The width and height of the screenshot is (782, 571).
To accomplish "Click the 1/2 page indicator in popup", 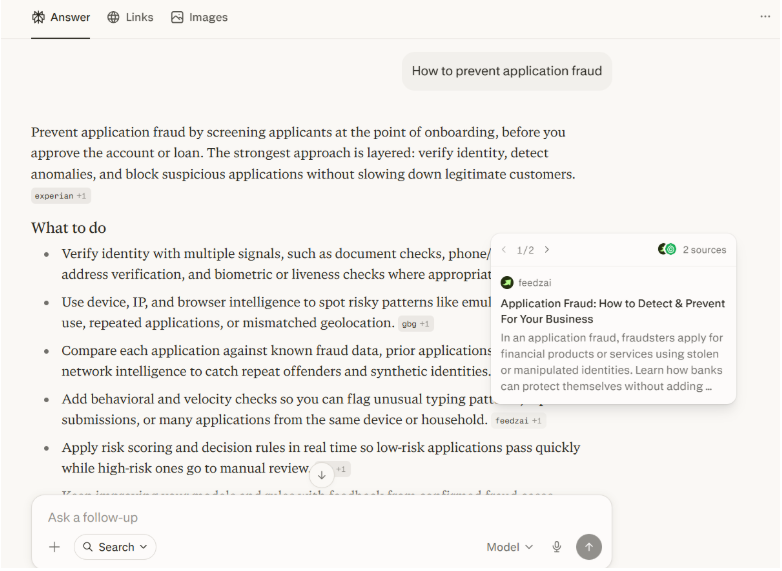I will [x=525, y=250].
